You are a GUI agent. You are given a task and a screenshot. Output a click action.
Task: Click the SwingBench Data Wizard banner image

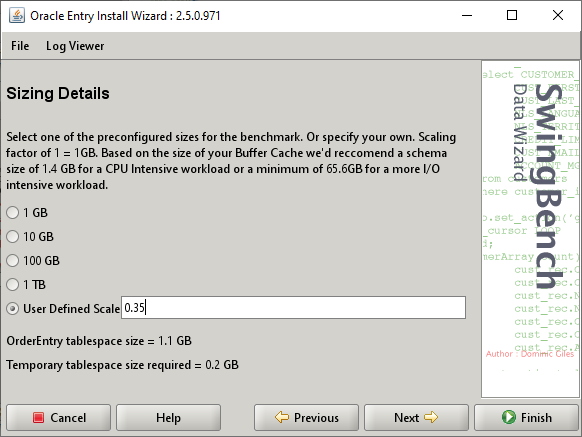pos(530,229)
